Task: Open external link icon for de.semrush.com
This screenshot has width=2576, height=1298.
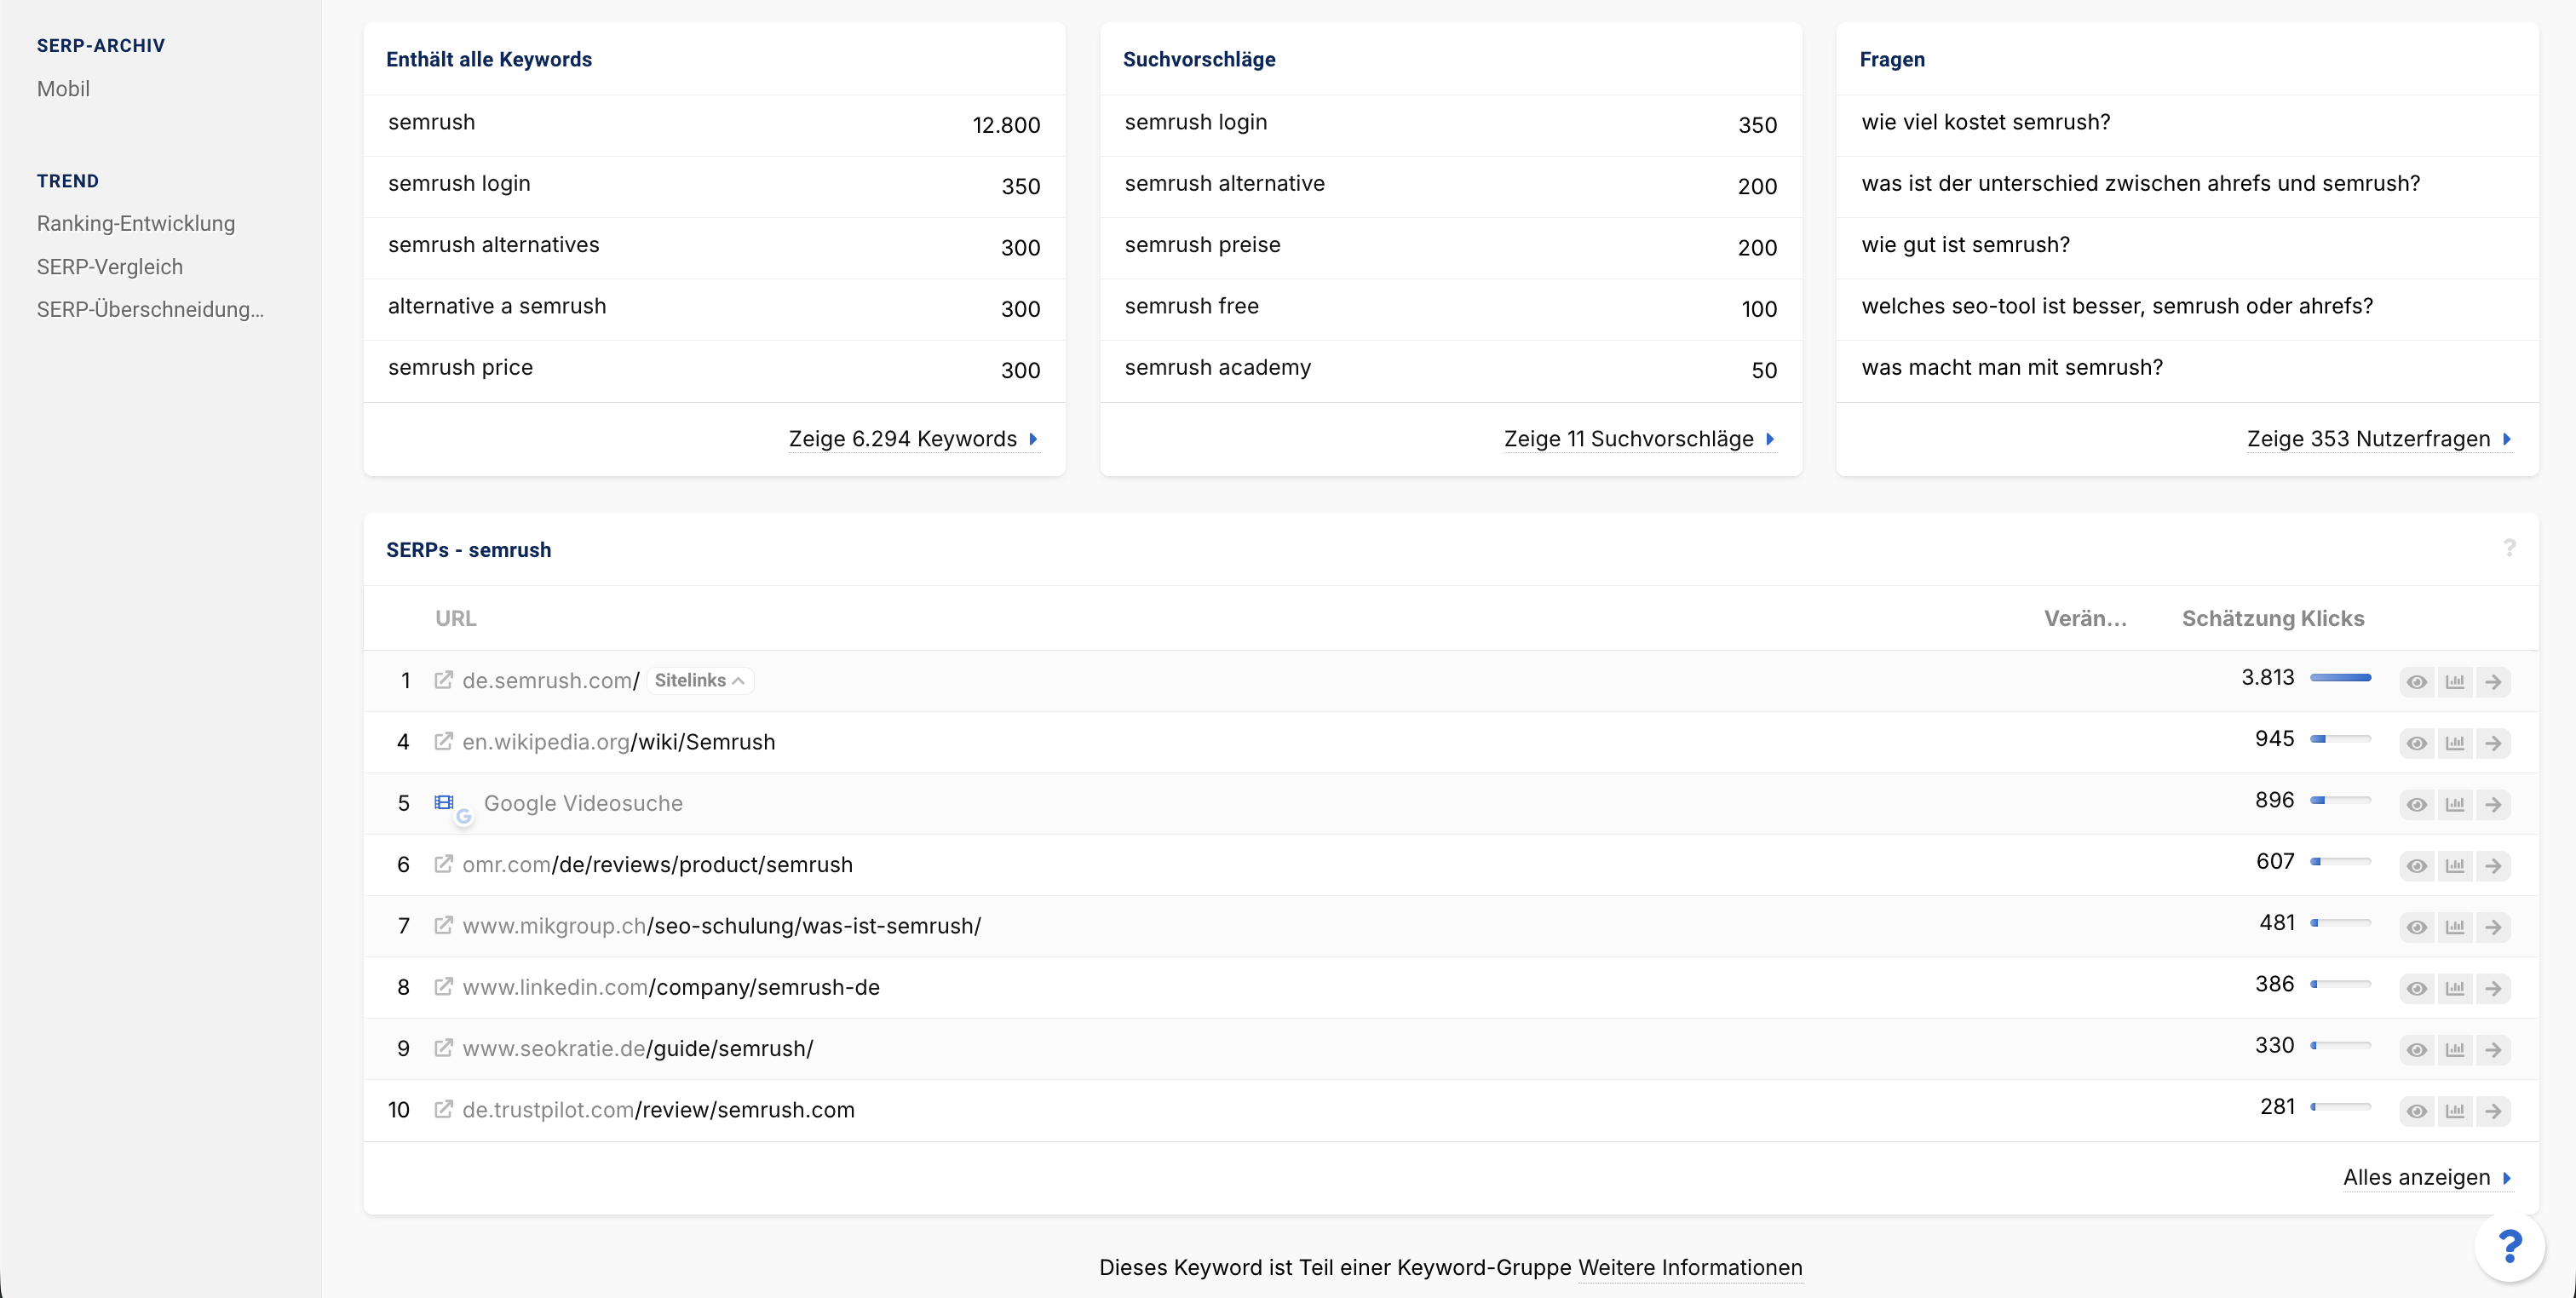Action: [443, 680]
